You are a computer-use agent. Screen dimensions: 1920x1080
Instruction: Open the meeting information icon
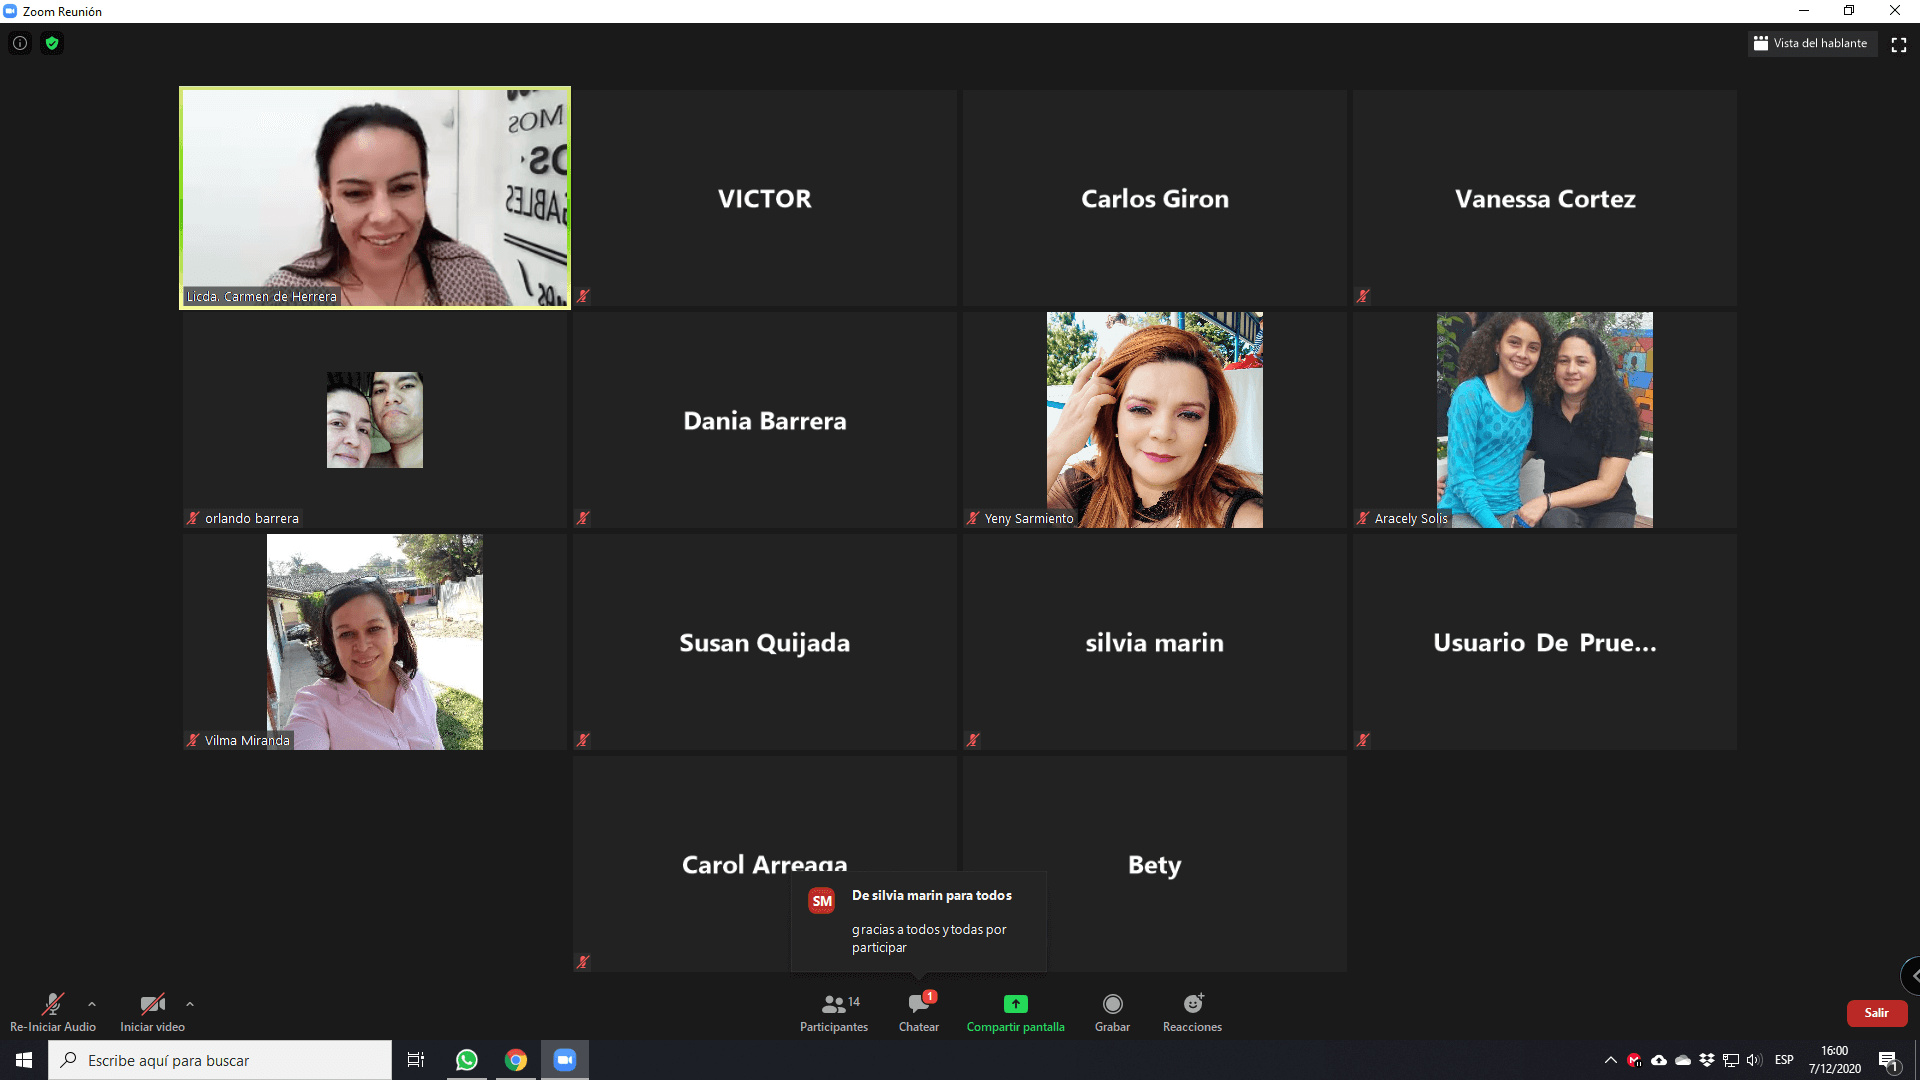tap(20, 43)
